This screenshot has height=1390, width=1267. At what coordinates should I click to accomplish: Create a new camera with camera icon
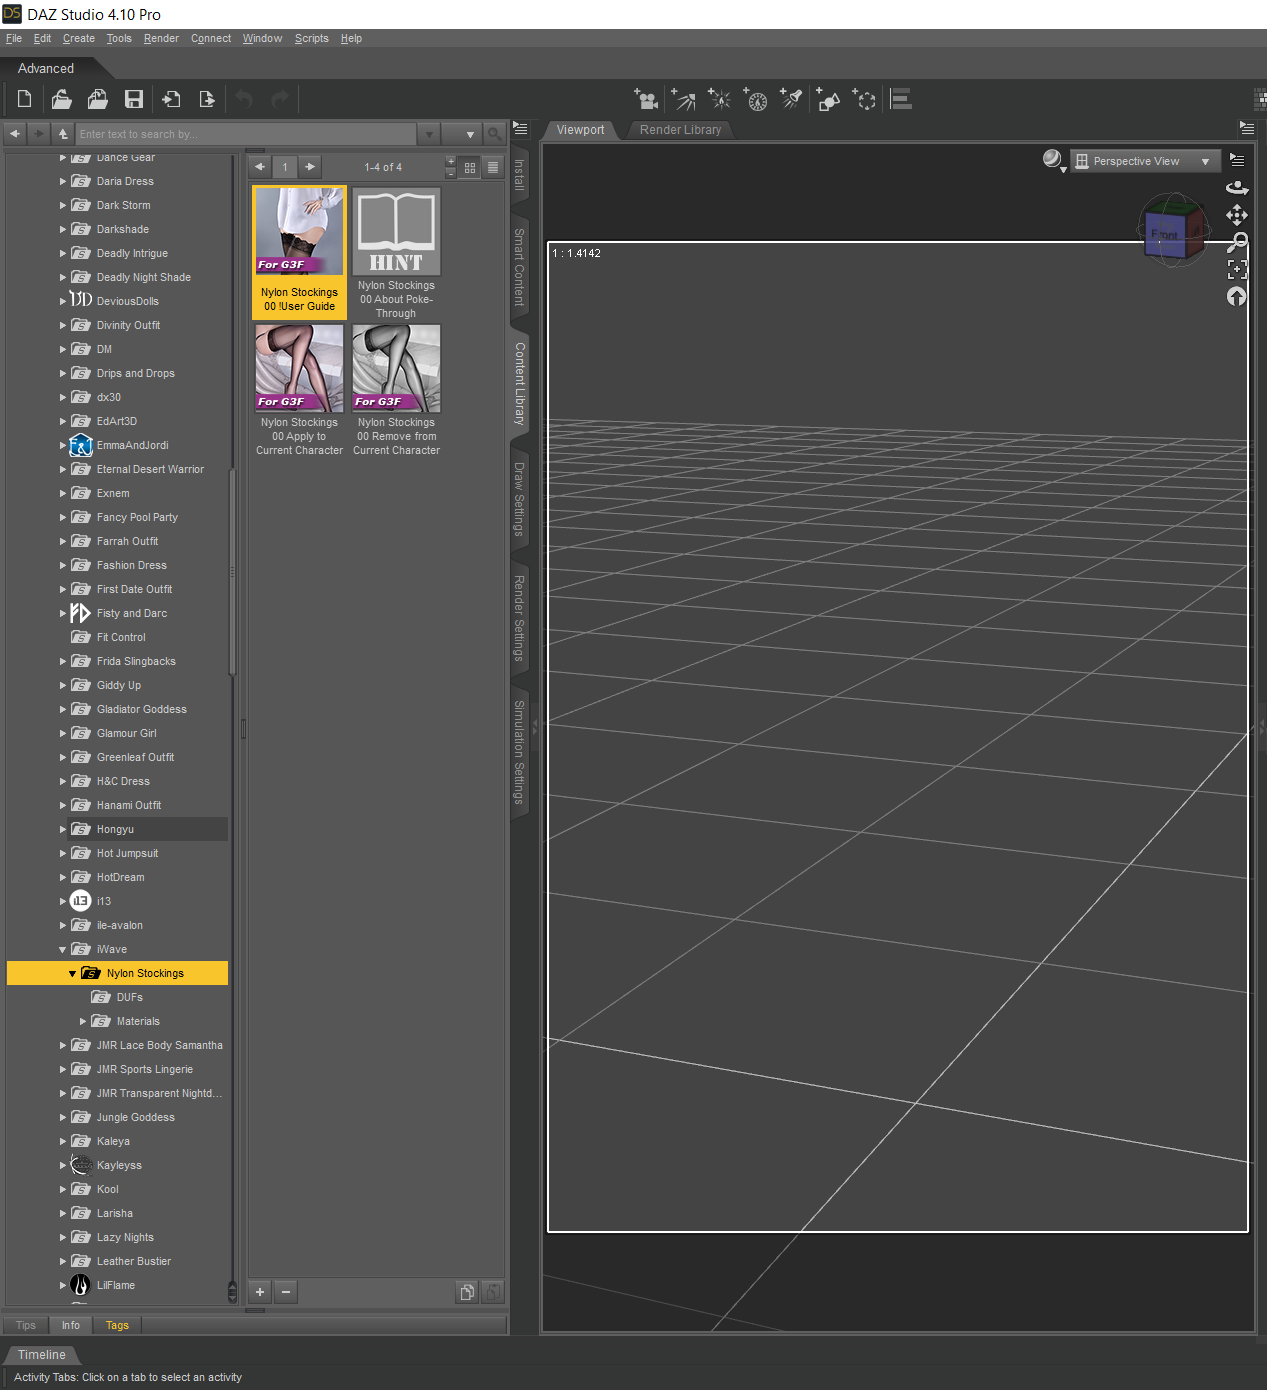coord(646,99)
